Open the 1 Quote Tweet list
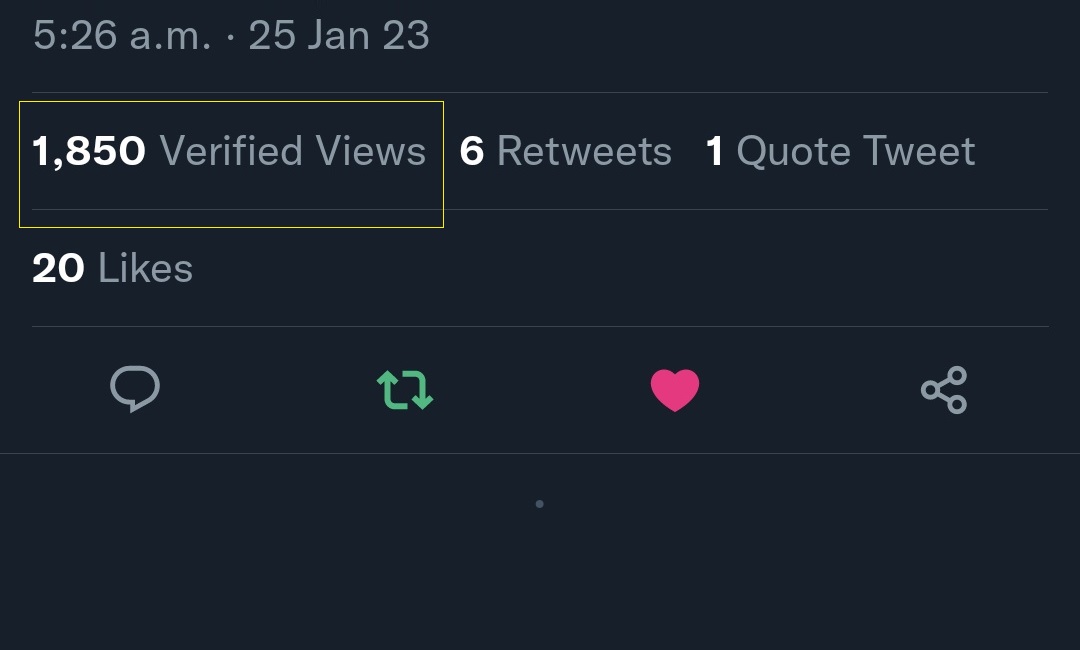 tap(840, 152)
